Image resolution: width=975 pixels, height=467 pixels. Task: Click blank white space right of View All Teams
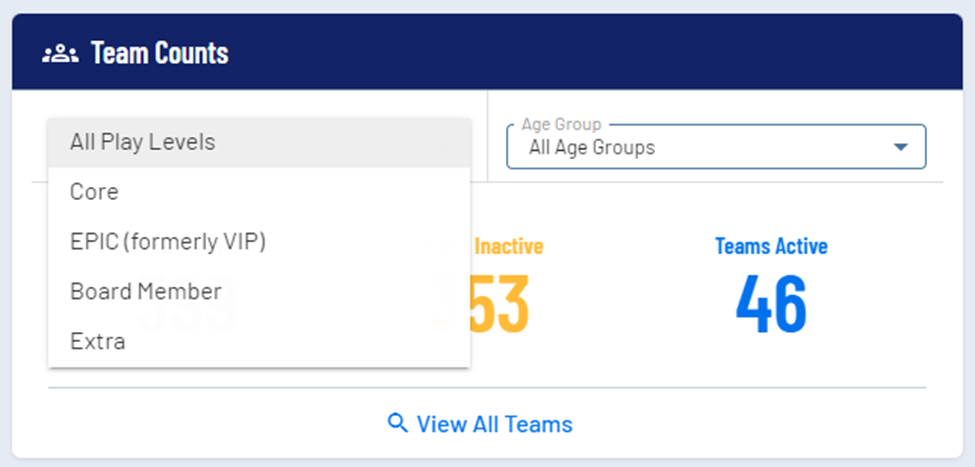780,424
